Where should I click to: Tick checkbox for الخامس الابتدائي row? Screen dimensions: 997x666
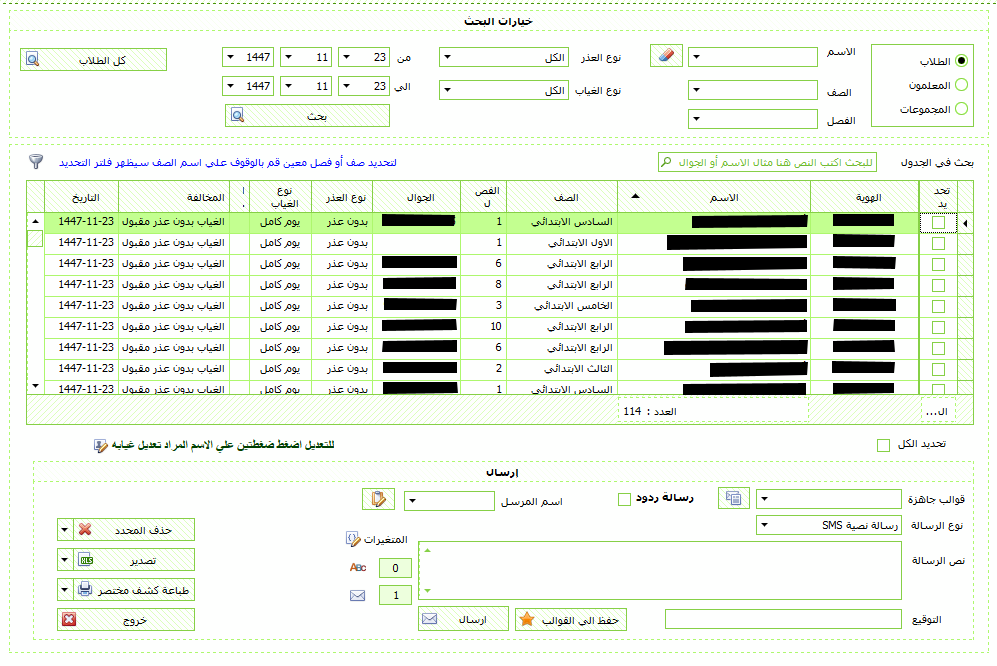click(x=939, y=307)
